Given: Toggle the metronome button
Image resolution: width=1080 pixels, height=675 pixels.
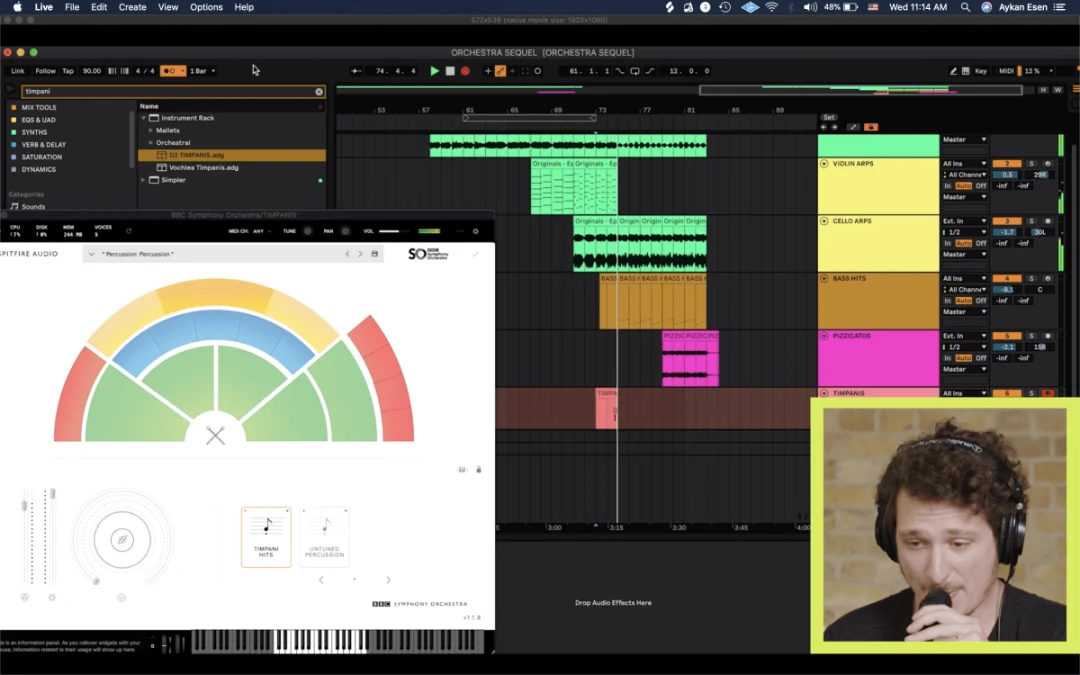Looking at the screenshot, I should tap(172, 71).
